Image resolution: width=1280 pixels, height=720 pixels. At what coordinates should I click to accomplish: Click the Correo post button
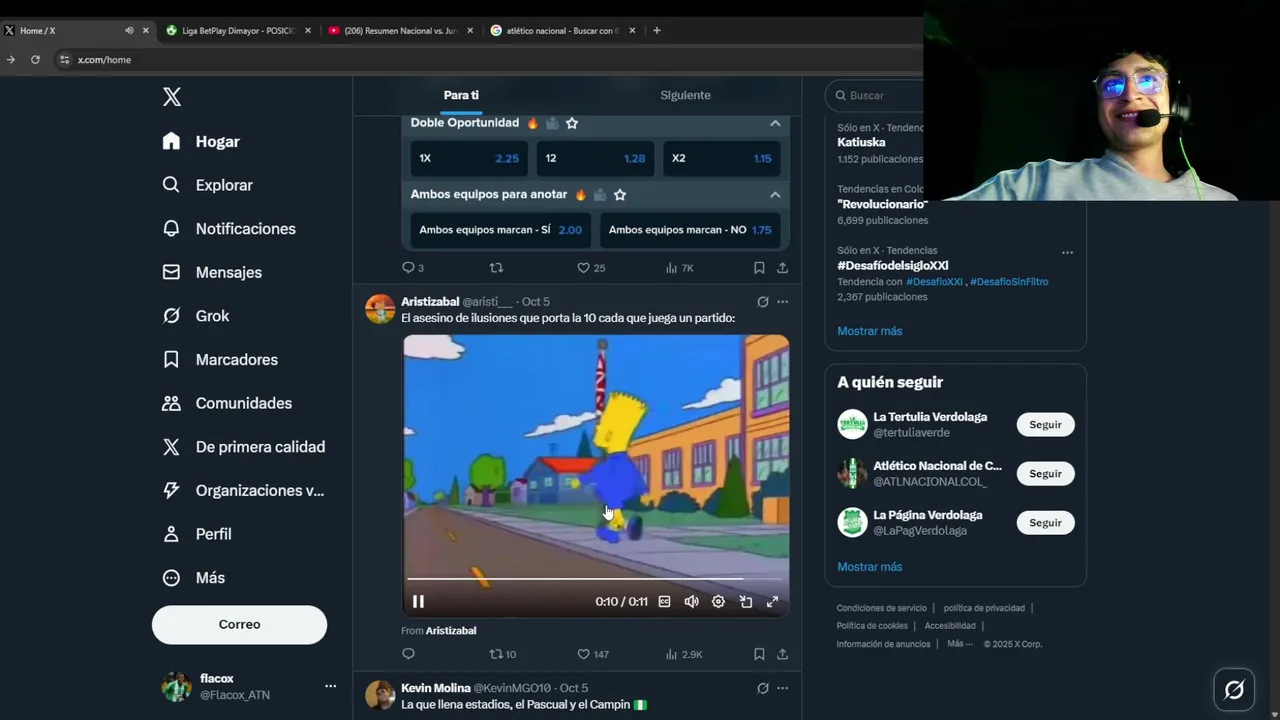(x=239, y=624)
